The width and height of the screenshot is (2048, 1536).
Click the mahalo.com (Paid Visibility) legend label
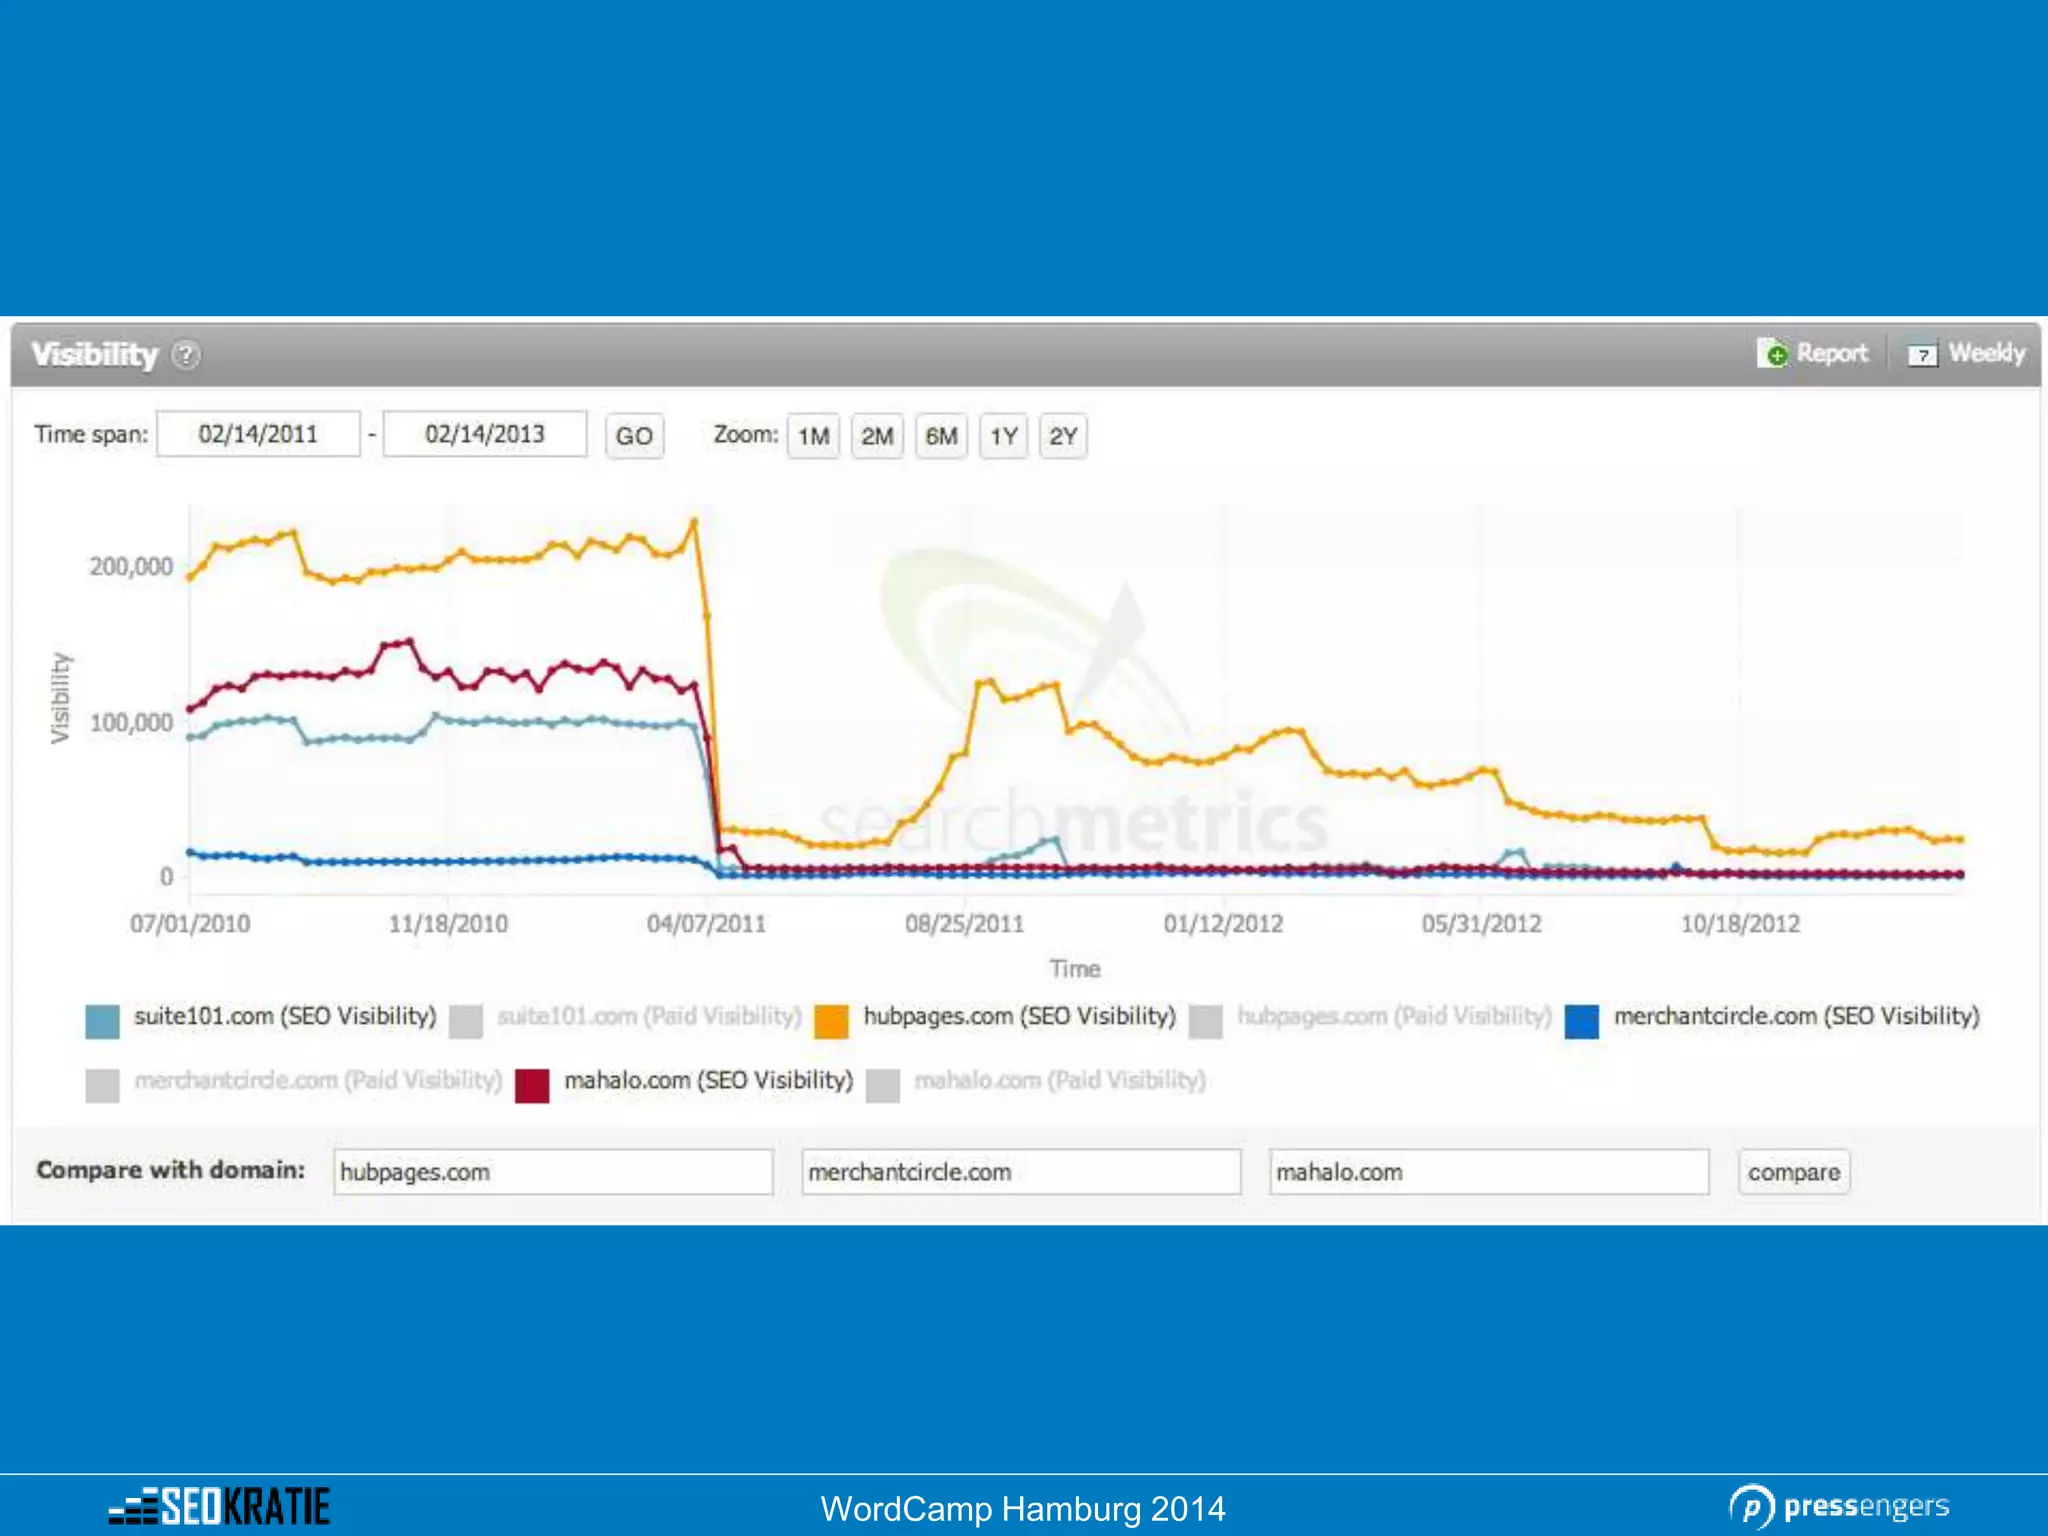[1060, 1081]
